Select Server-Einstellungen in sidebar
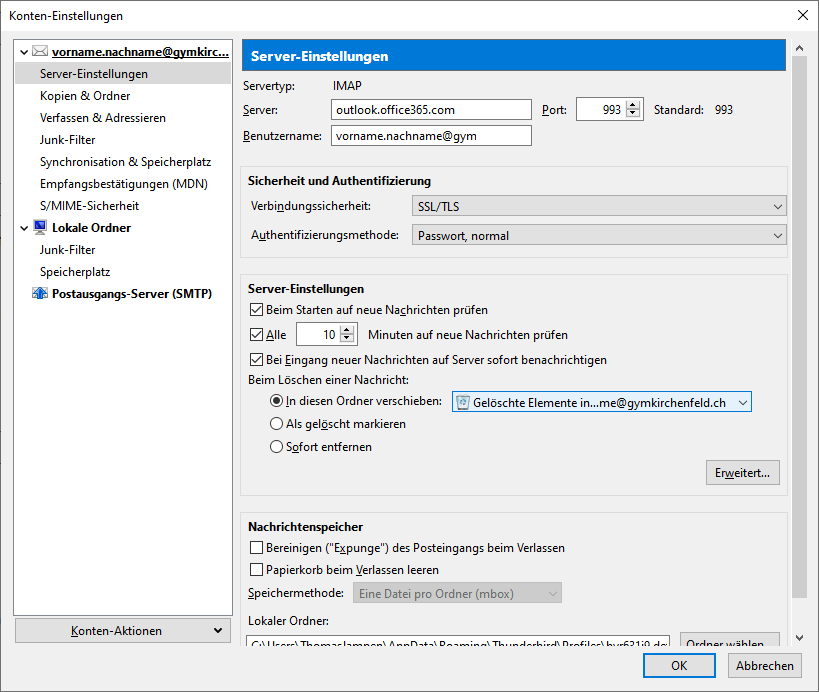819x692 pixels. 123,74
